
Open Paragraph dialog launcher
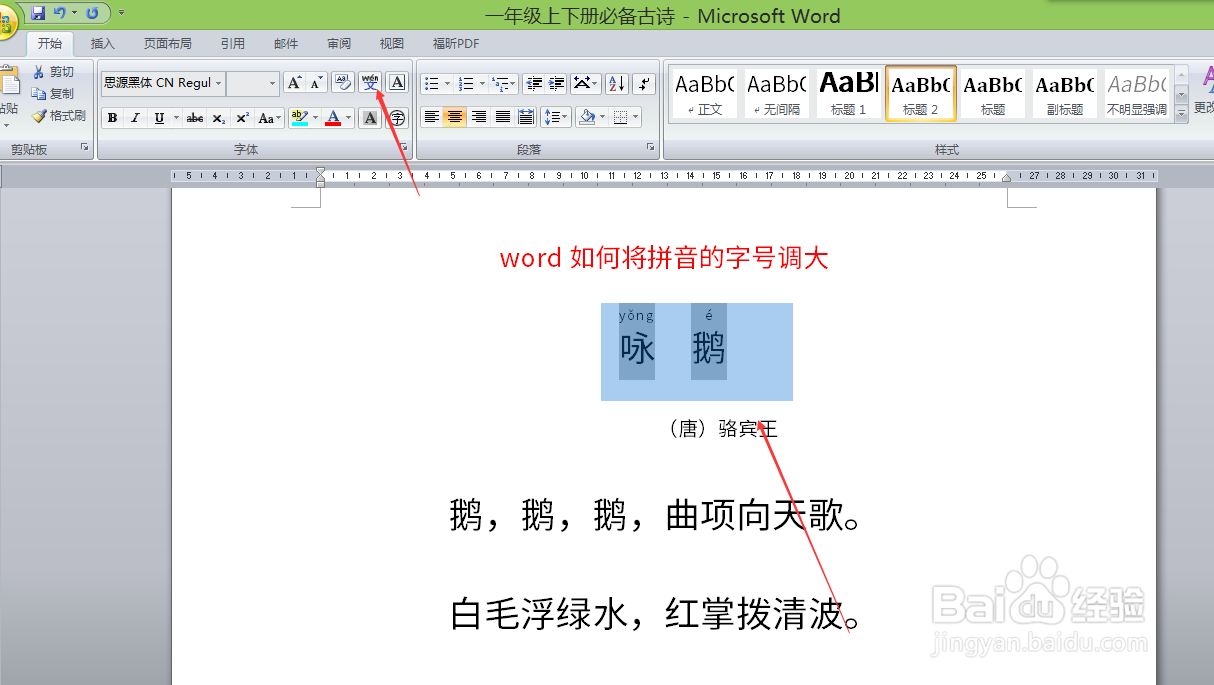pos(651,148)
